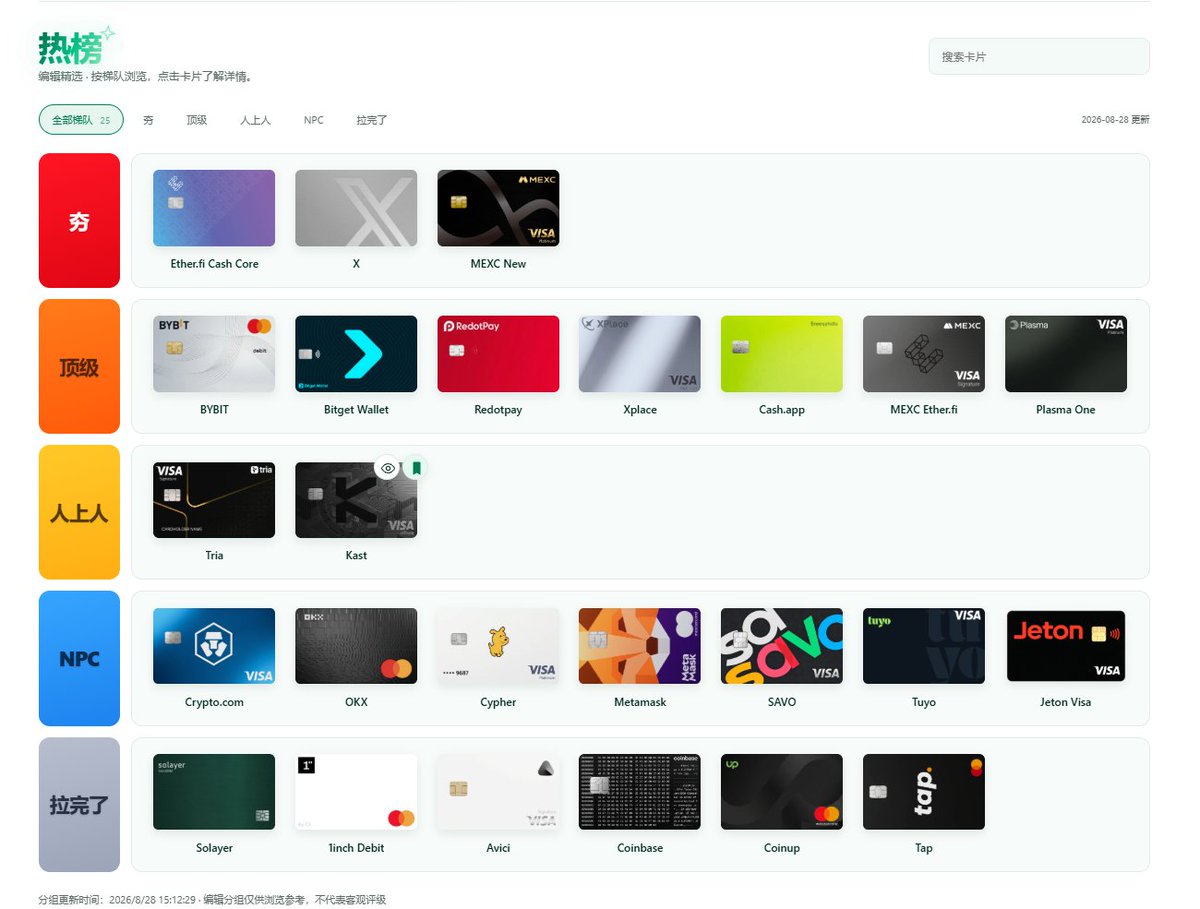The image size is (1200, 909).
Task: Open the Tap card image
Action: click(924, 792)
